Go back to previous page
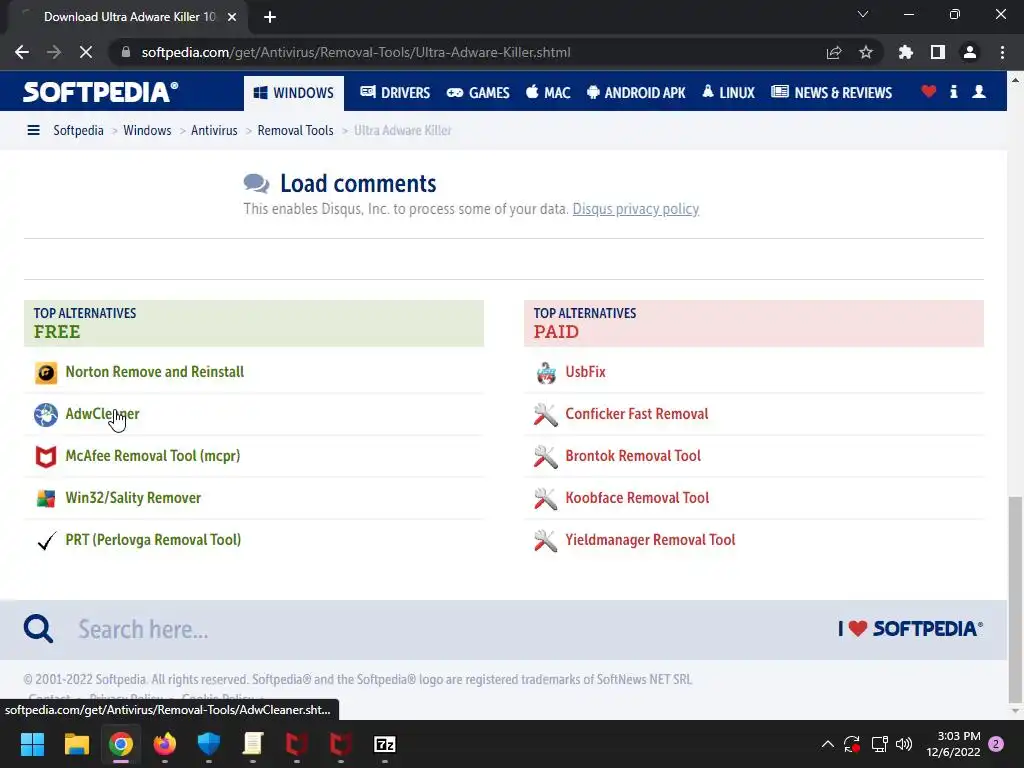The width and height of the screenshot is (1024, 768). [x=22, y=52]
